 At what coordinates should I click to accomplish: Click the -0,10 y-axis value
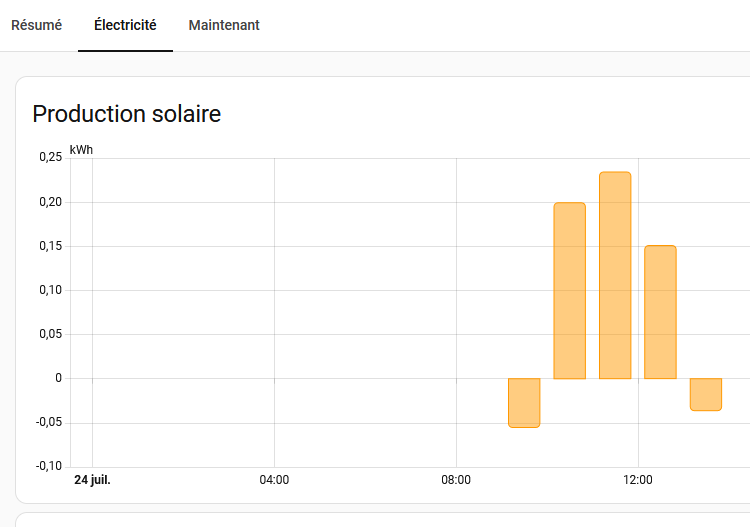tap(49, 466)
